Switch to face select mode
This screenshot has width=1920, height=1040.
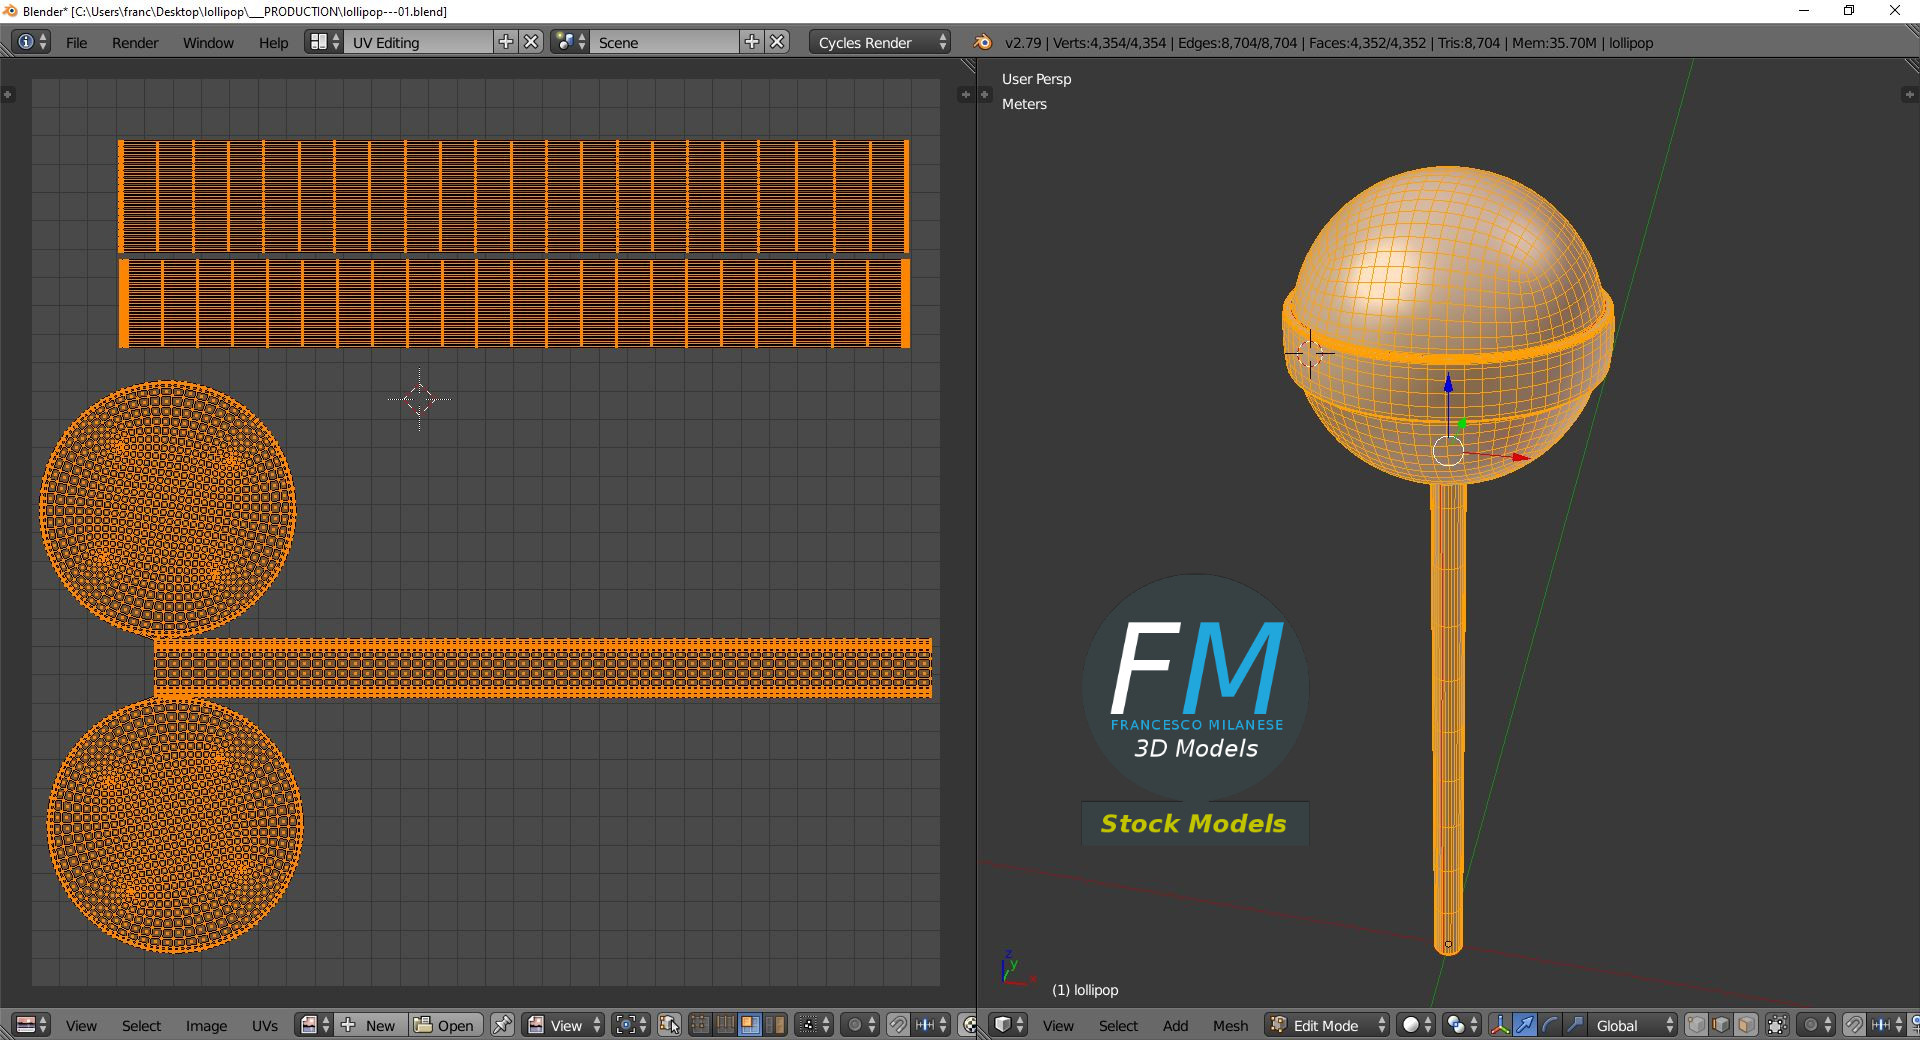(x=1746, y=1025)
